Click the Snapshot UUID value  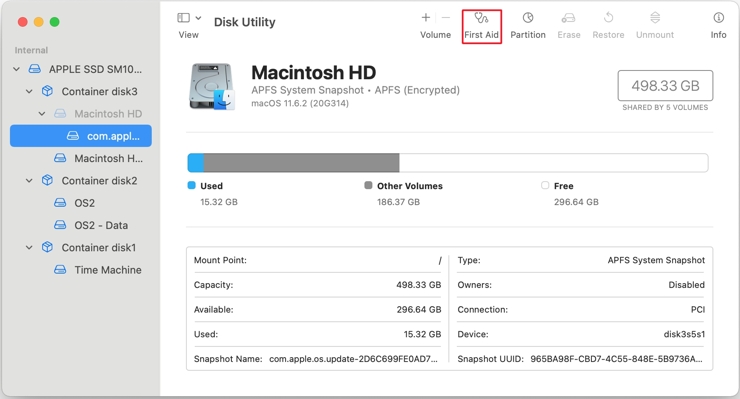pos(616,359)
